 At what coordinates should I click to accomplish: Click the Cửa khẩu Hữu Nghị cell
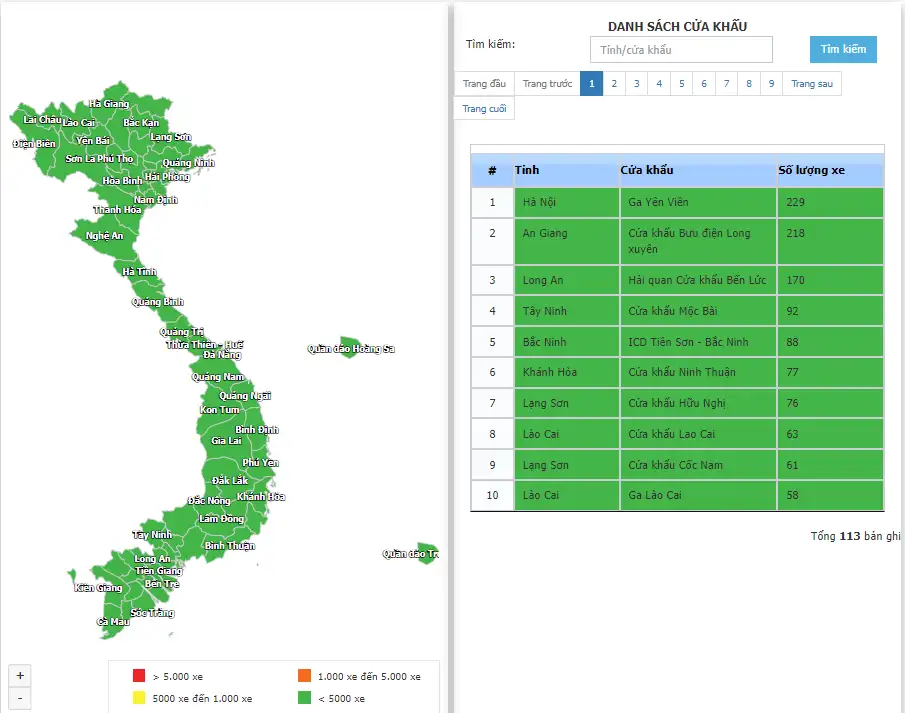pos(698,403)
